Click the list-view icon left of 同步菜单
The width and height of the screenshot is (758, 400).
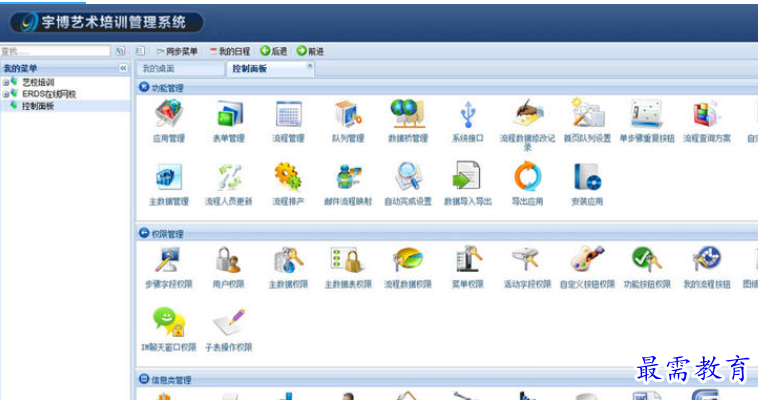[x=140, y=51]
